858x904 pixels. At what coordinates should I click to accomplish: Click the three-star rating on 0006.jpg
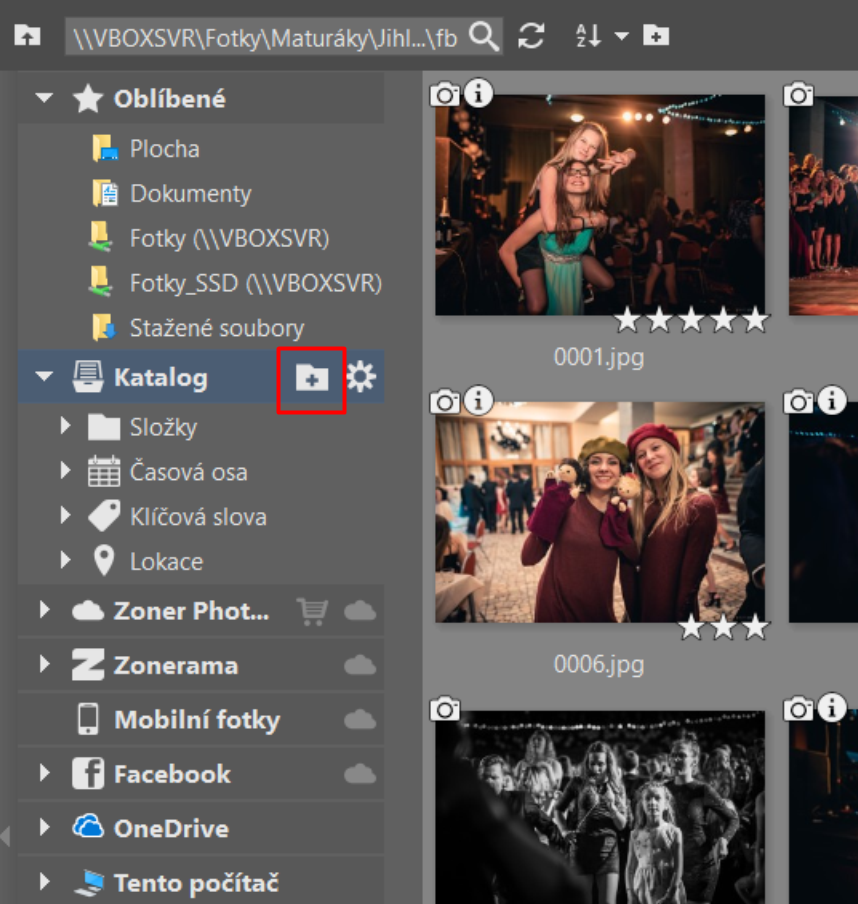point(724,627)
